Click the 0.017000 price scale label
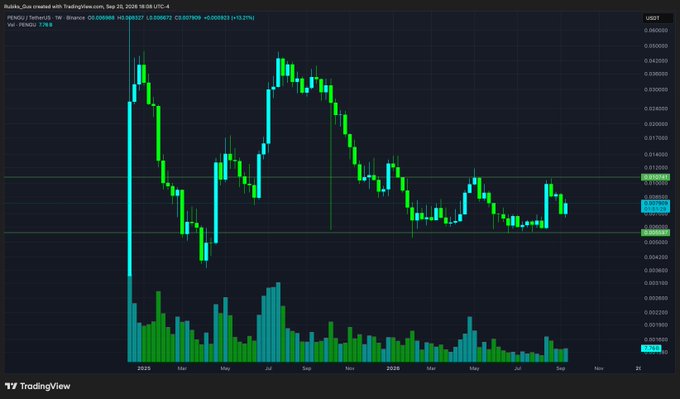The height and width of the screenshot is (399, 680). pyautogui.click(x=655, y=138)
